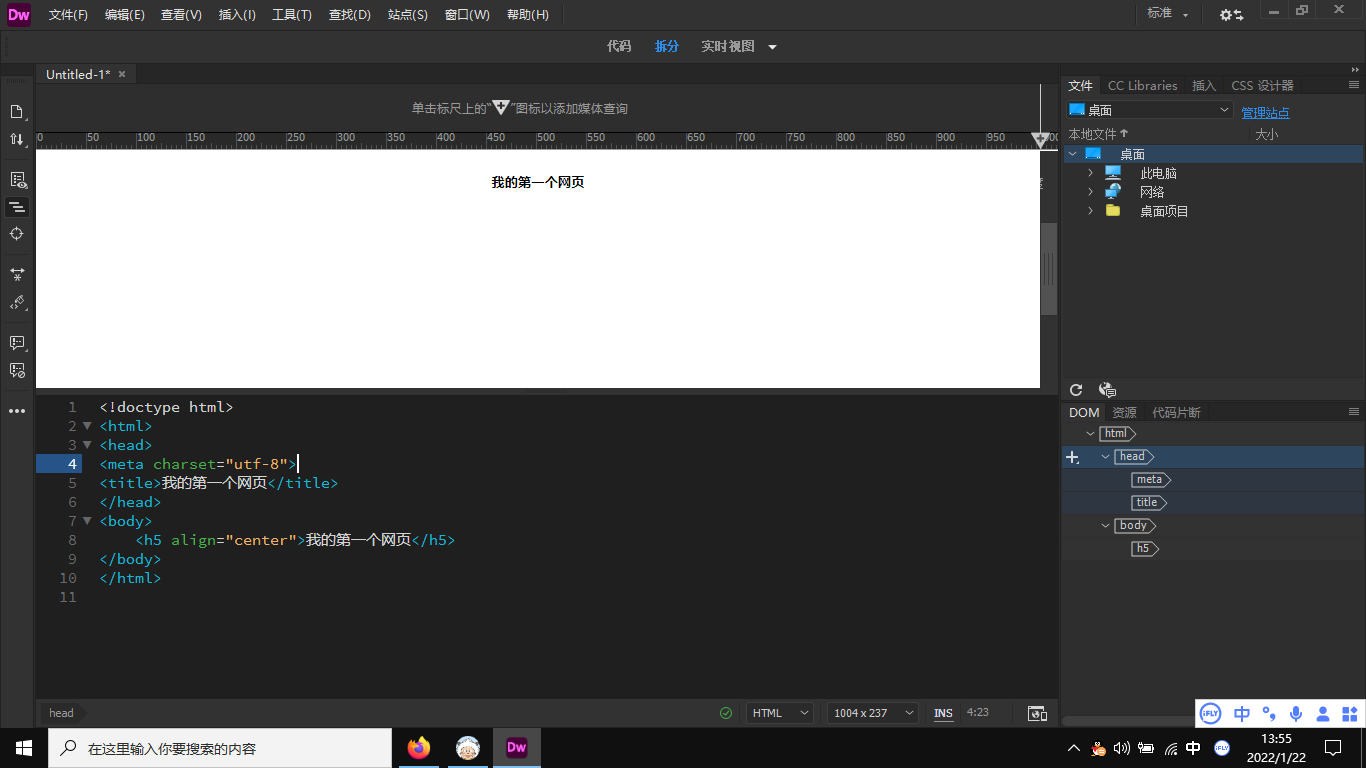The width and height of the screenshot is (1366, 768).
Task: Expand all code arrows icon
Action: (x=17, y=274)
